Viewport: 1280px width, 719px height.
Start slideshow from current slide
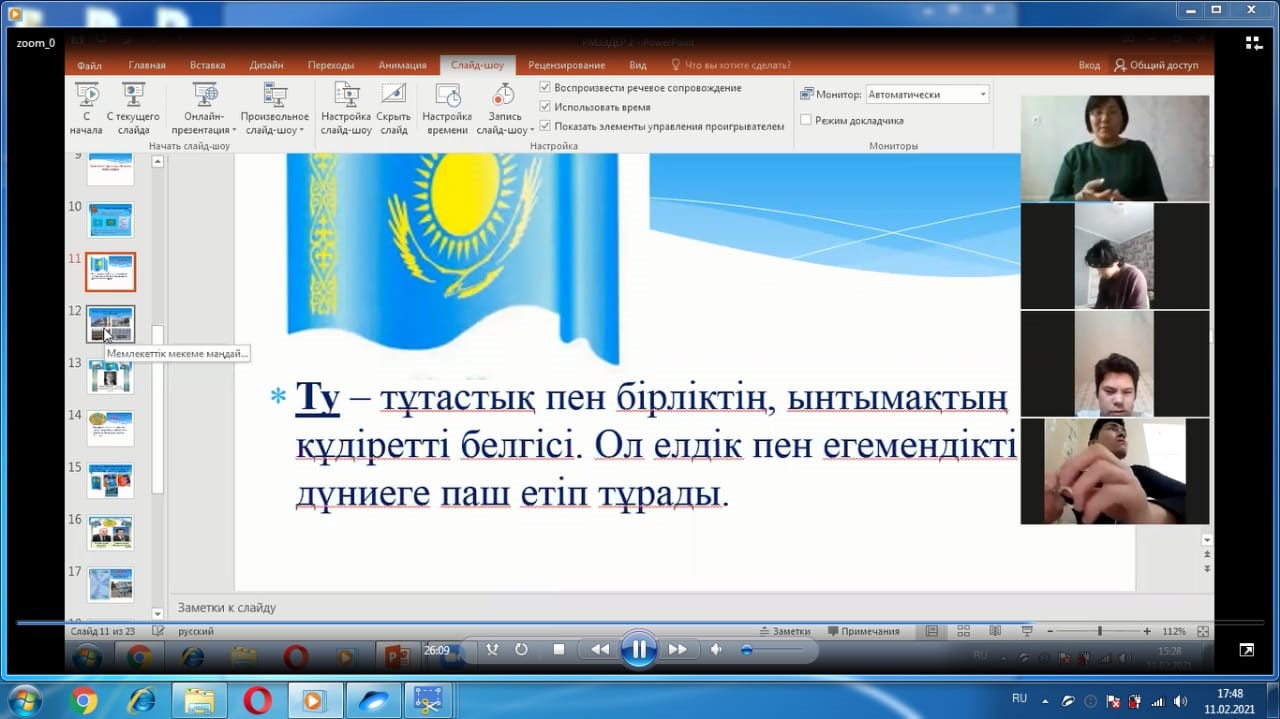[x=133, y=96]
